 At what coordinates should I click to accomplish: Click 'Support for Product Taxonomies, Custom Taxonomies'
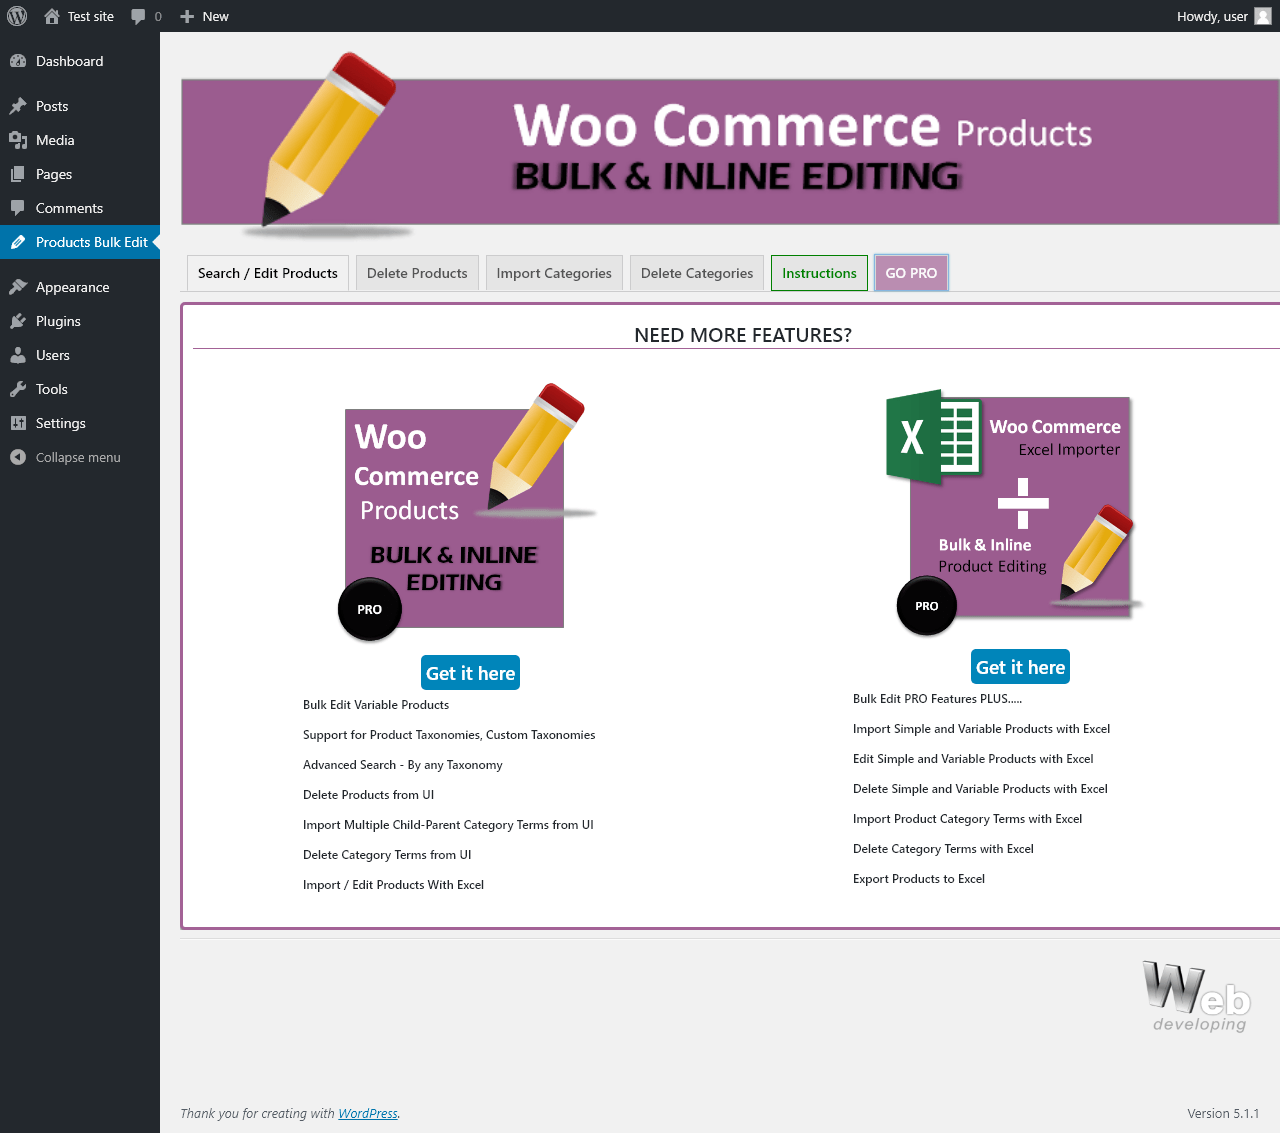pos(449,735)
